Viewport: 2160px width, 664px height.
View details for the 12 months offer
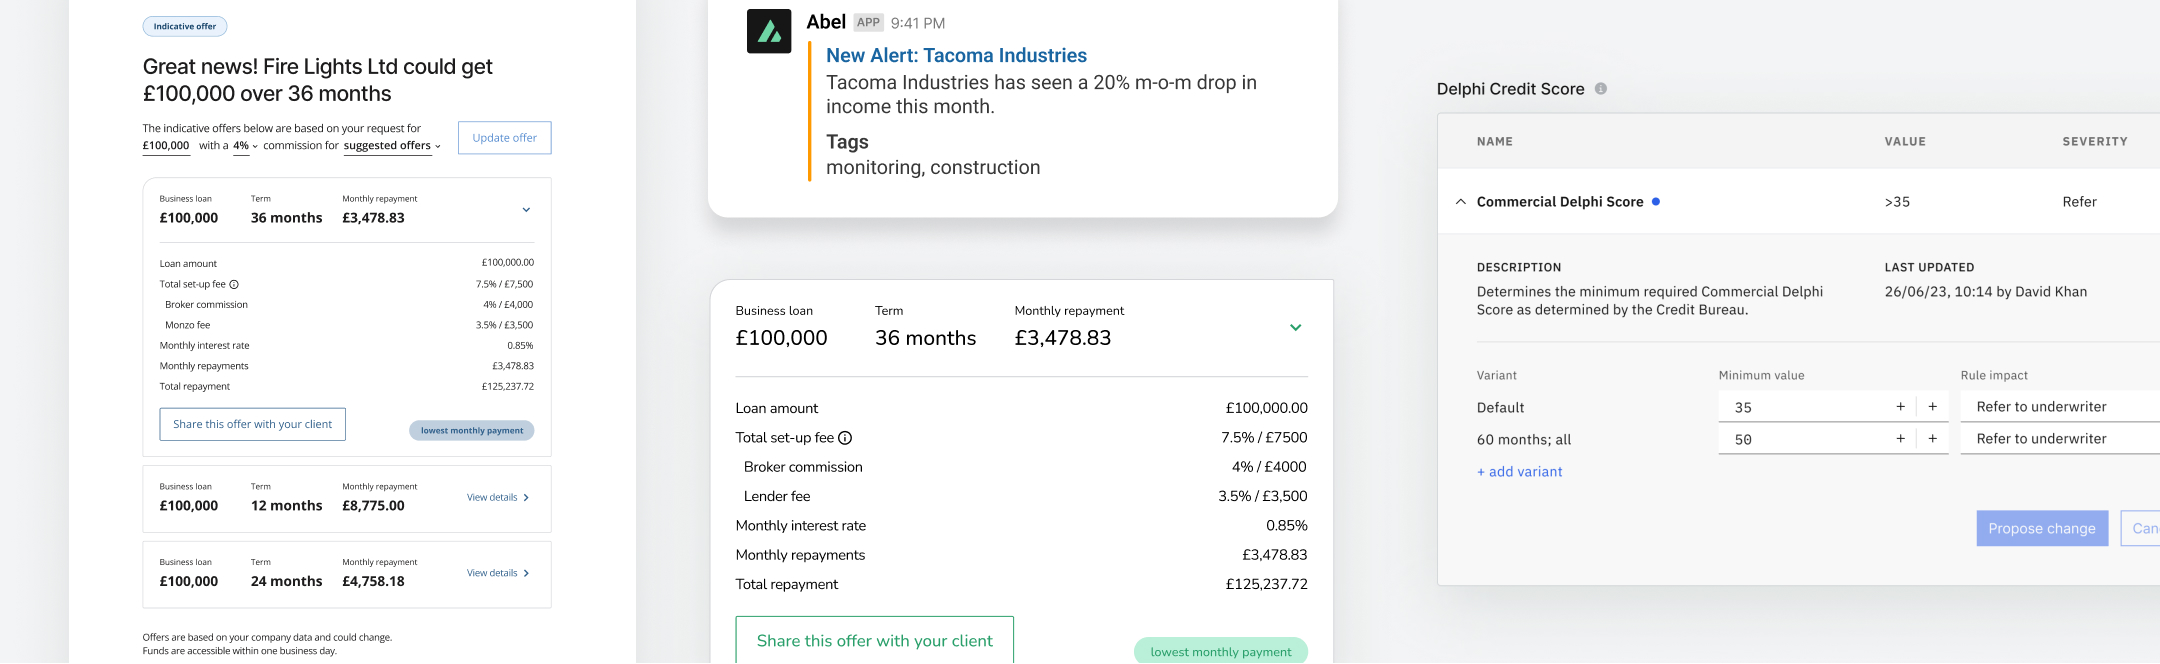point(497,498)
